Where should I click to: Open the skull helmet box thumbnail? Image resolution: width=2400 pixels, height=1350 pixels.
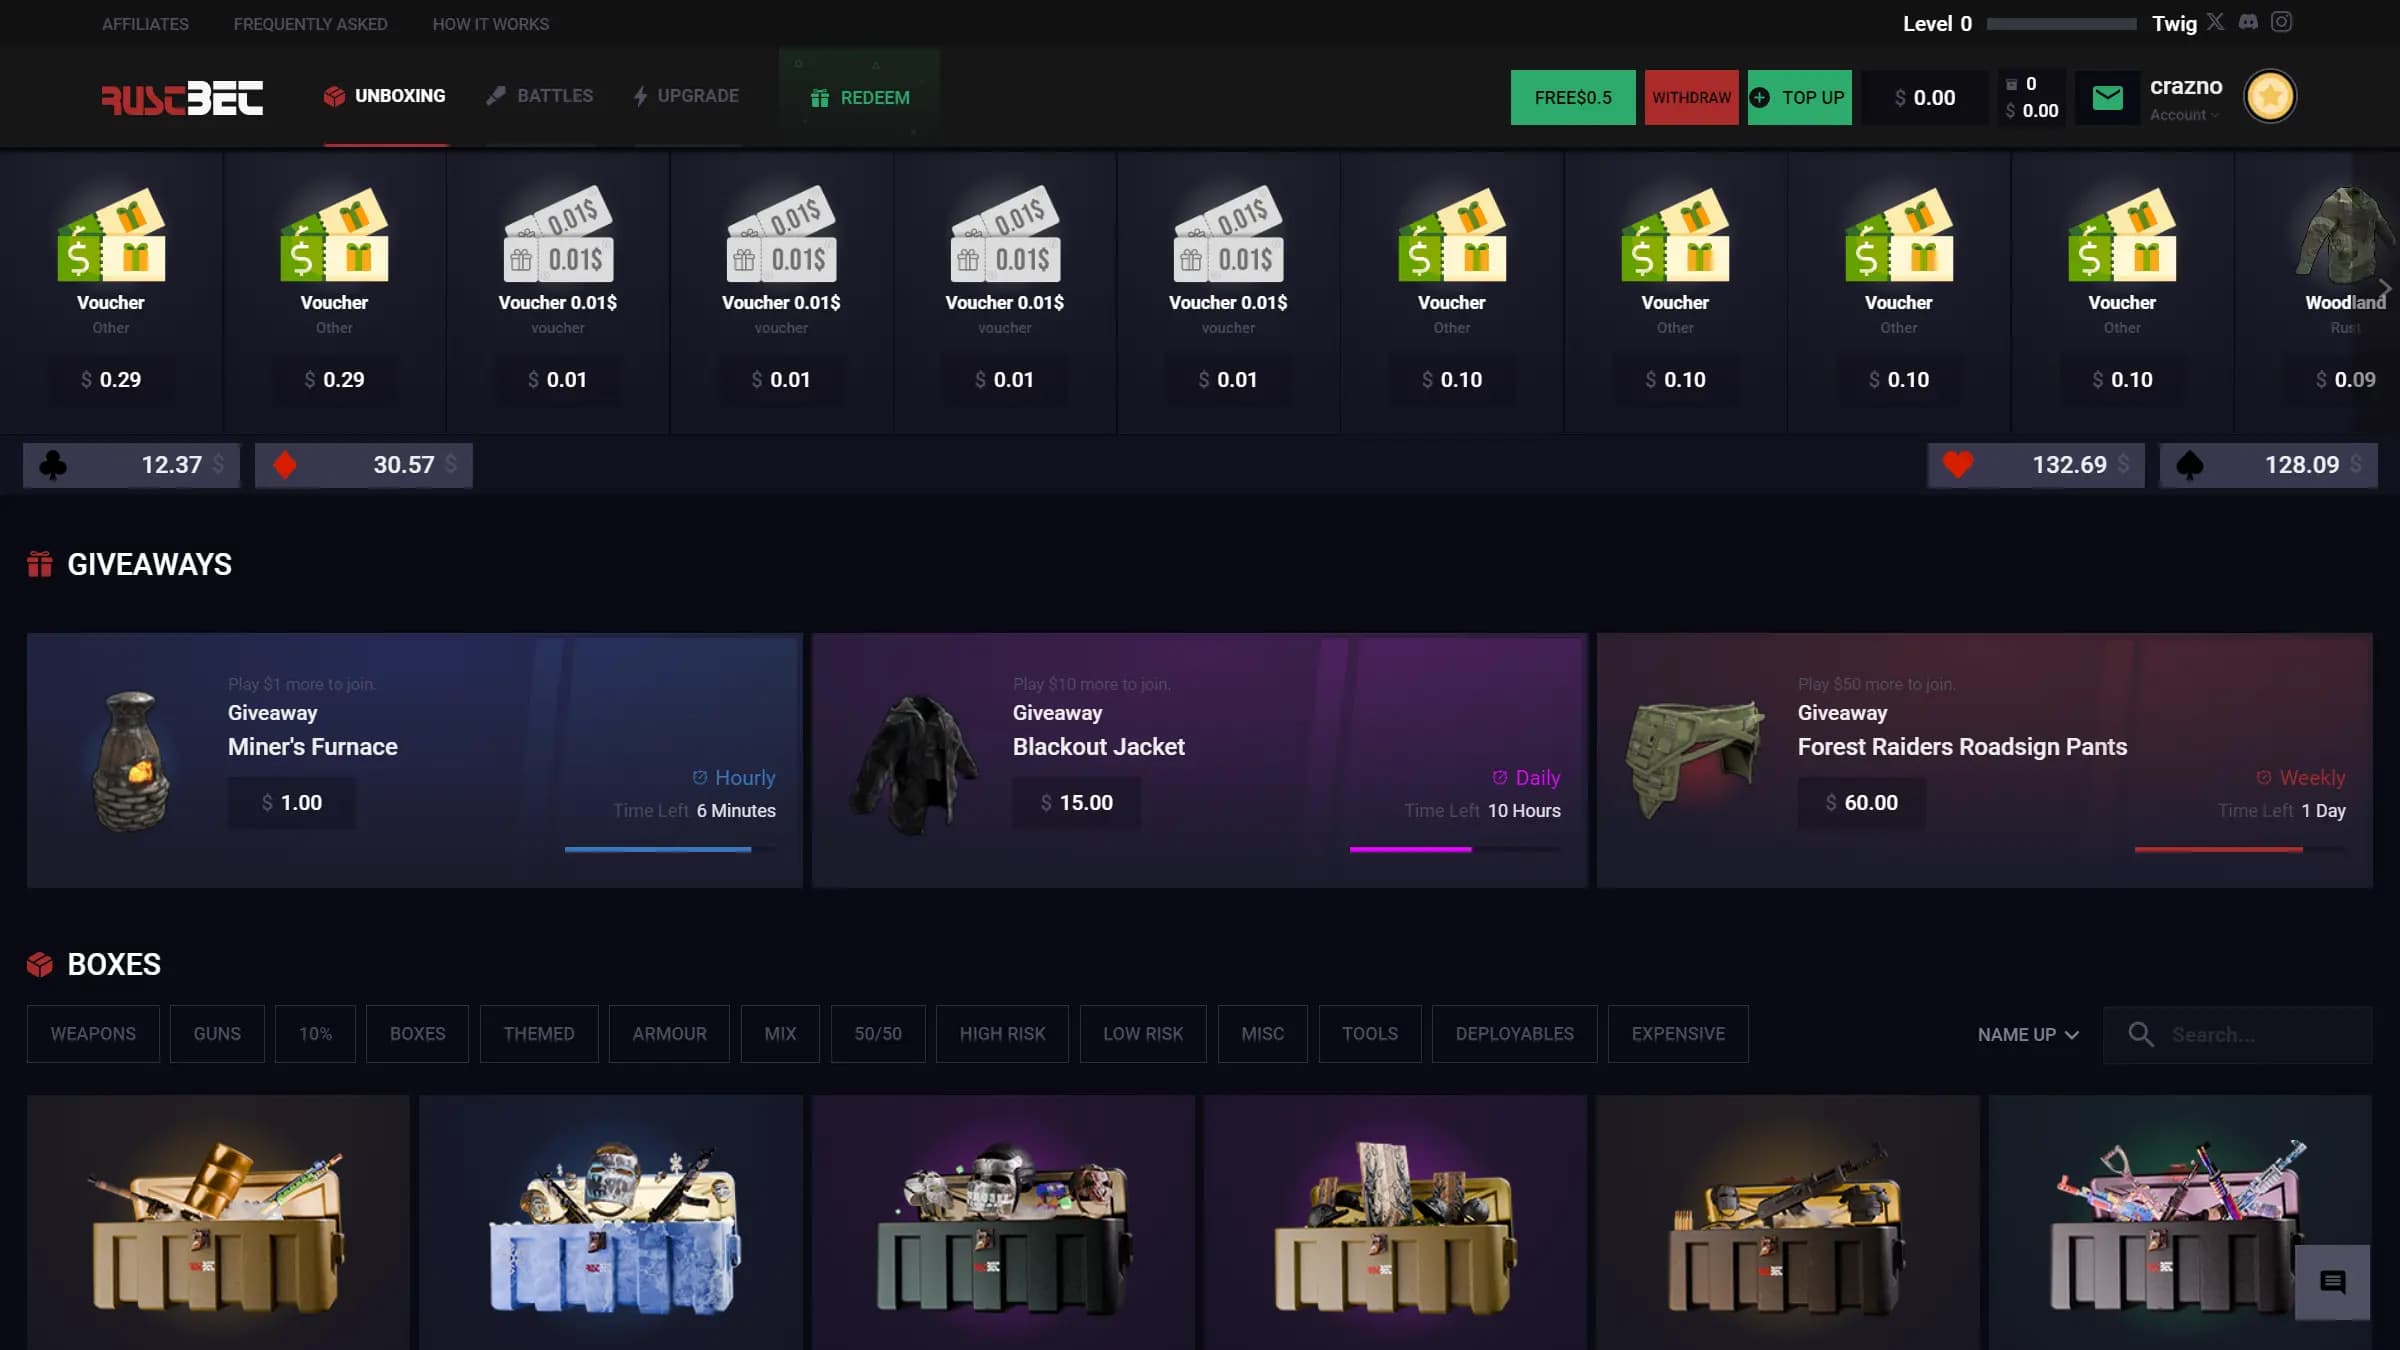pos(1003,1222)
